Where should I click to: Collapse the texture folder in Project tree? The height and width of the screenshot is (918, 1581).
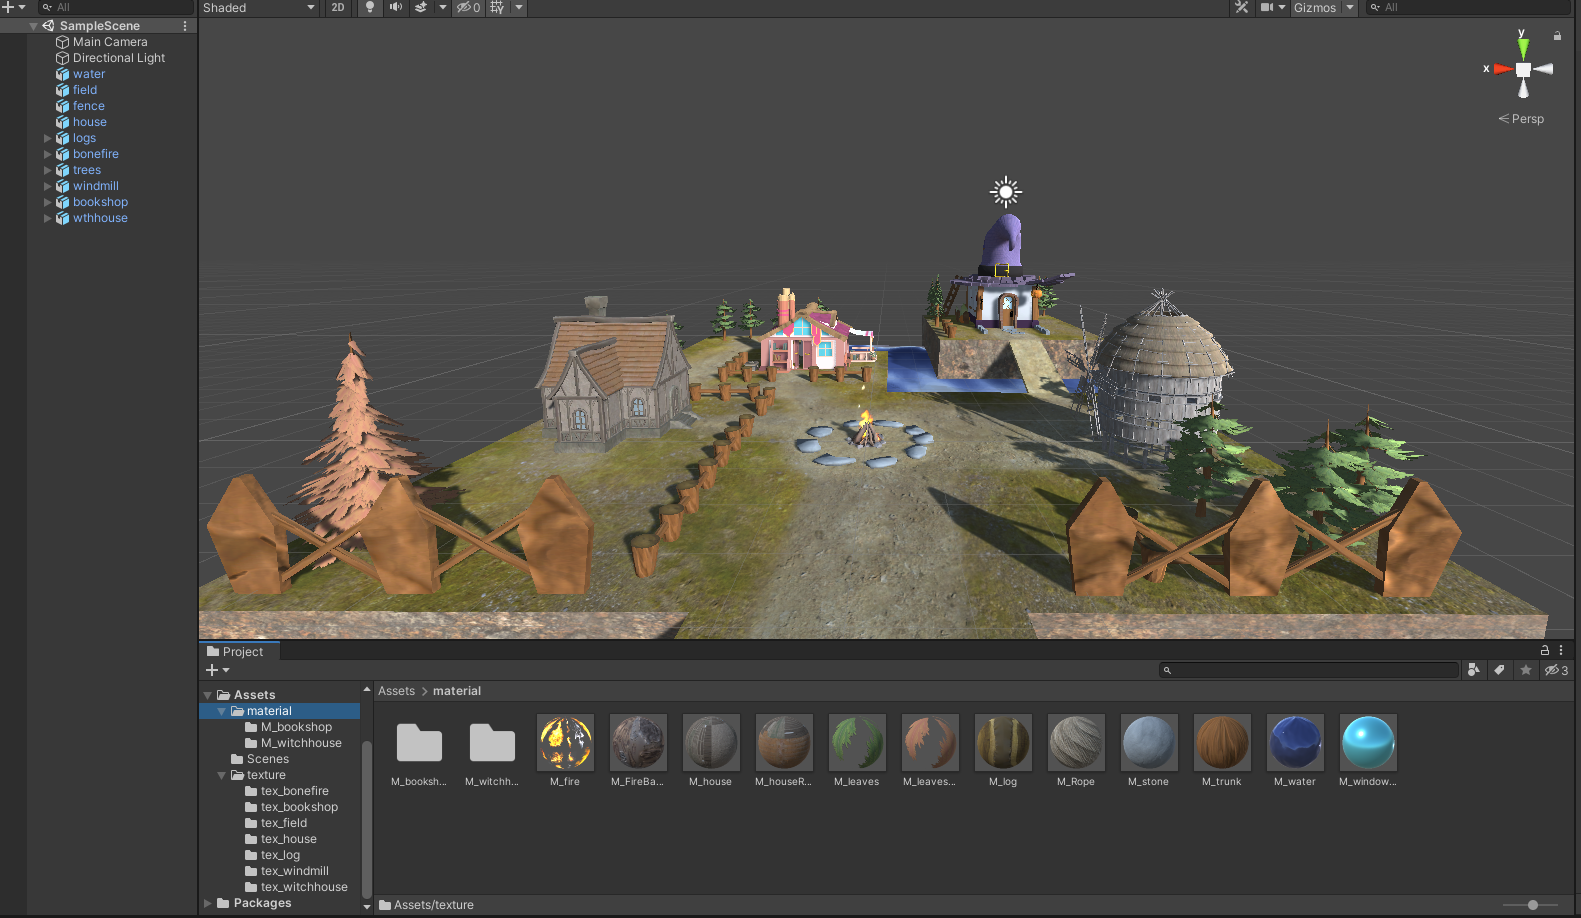tap(222, 775)
